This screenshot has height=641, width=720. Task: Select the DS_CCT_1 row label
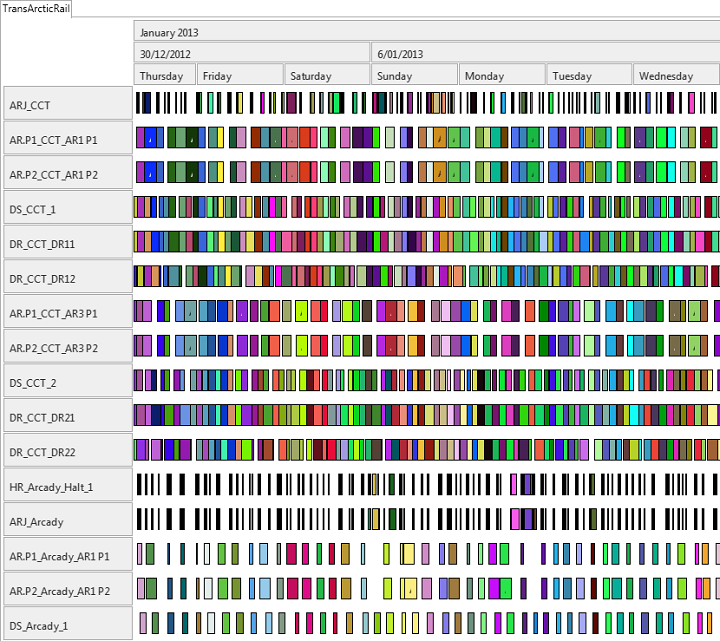click(67, 209)
